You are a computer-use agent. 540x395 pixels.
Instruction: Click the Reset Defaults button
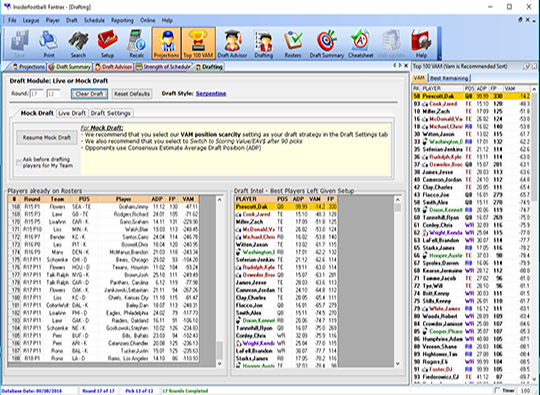coord(132,94)
